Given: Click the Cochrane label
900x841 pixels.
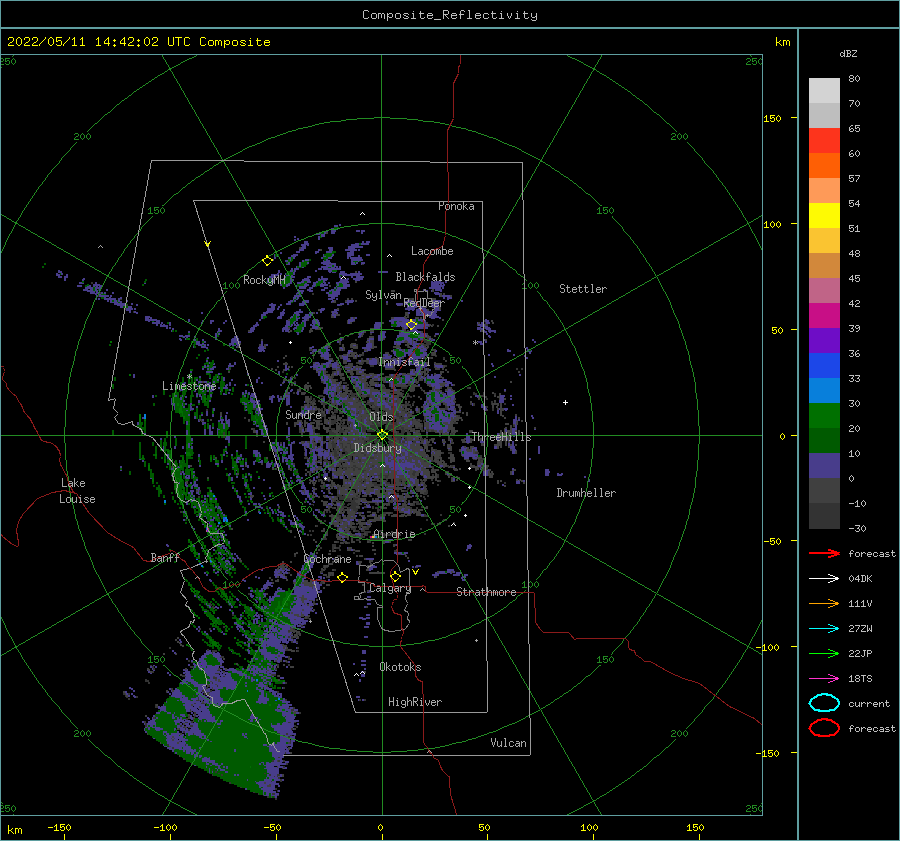Looking at the screenshot, I should (x=327, y=559).
